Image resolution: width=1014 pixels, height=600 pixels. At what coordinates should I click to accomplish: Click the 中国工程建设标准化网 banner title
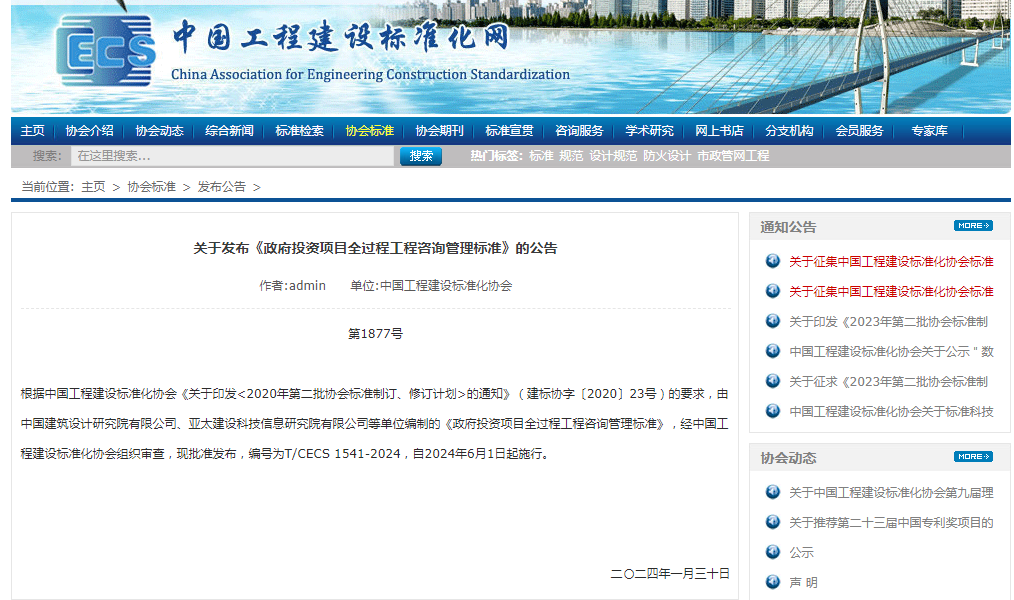coord(340,36)
